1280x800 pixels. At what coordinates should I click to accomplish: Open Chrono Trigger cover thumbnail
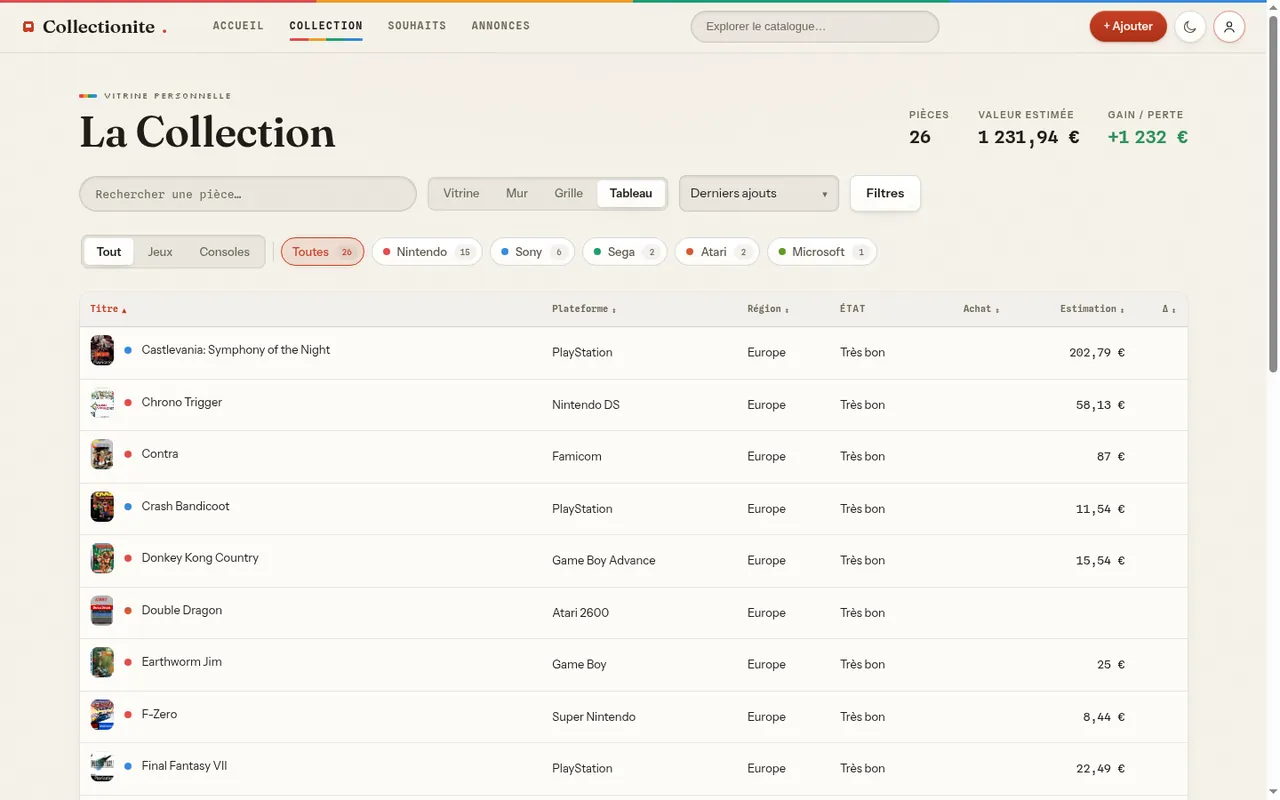[x=102, y=403]
